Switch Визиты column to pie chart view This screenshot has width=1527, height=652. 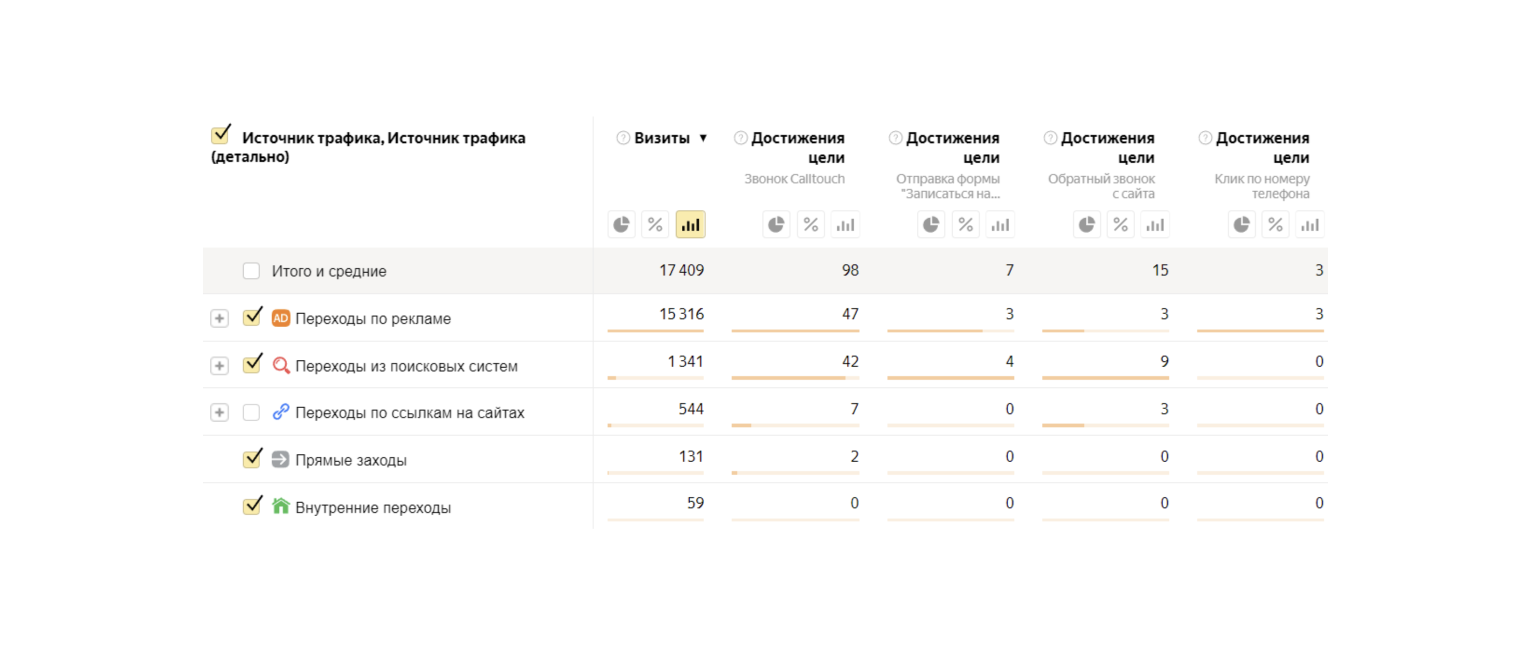point(622,224)
